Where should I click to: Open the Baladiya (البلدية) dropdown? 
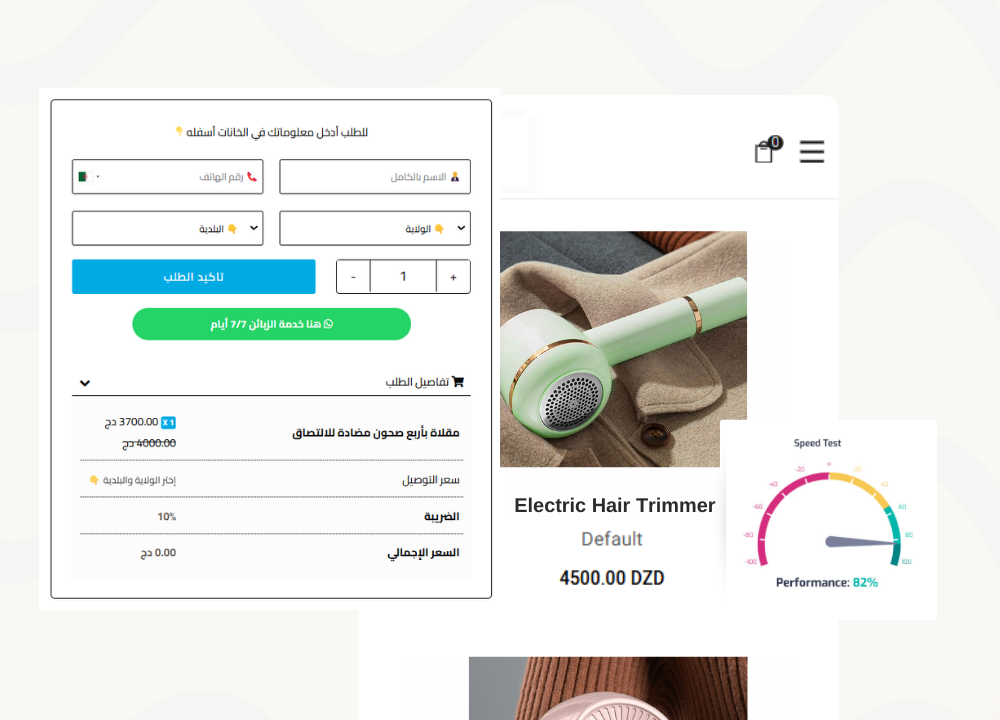click(x=168, y=228)
